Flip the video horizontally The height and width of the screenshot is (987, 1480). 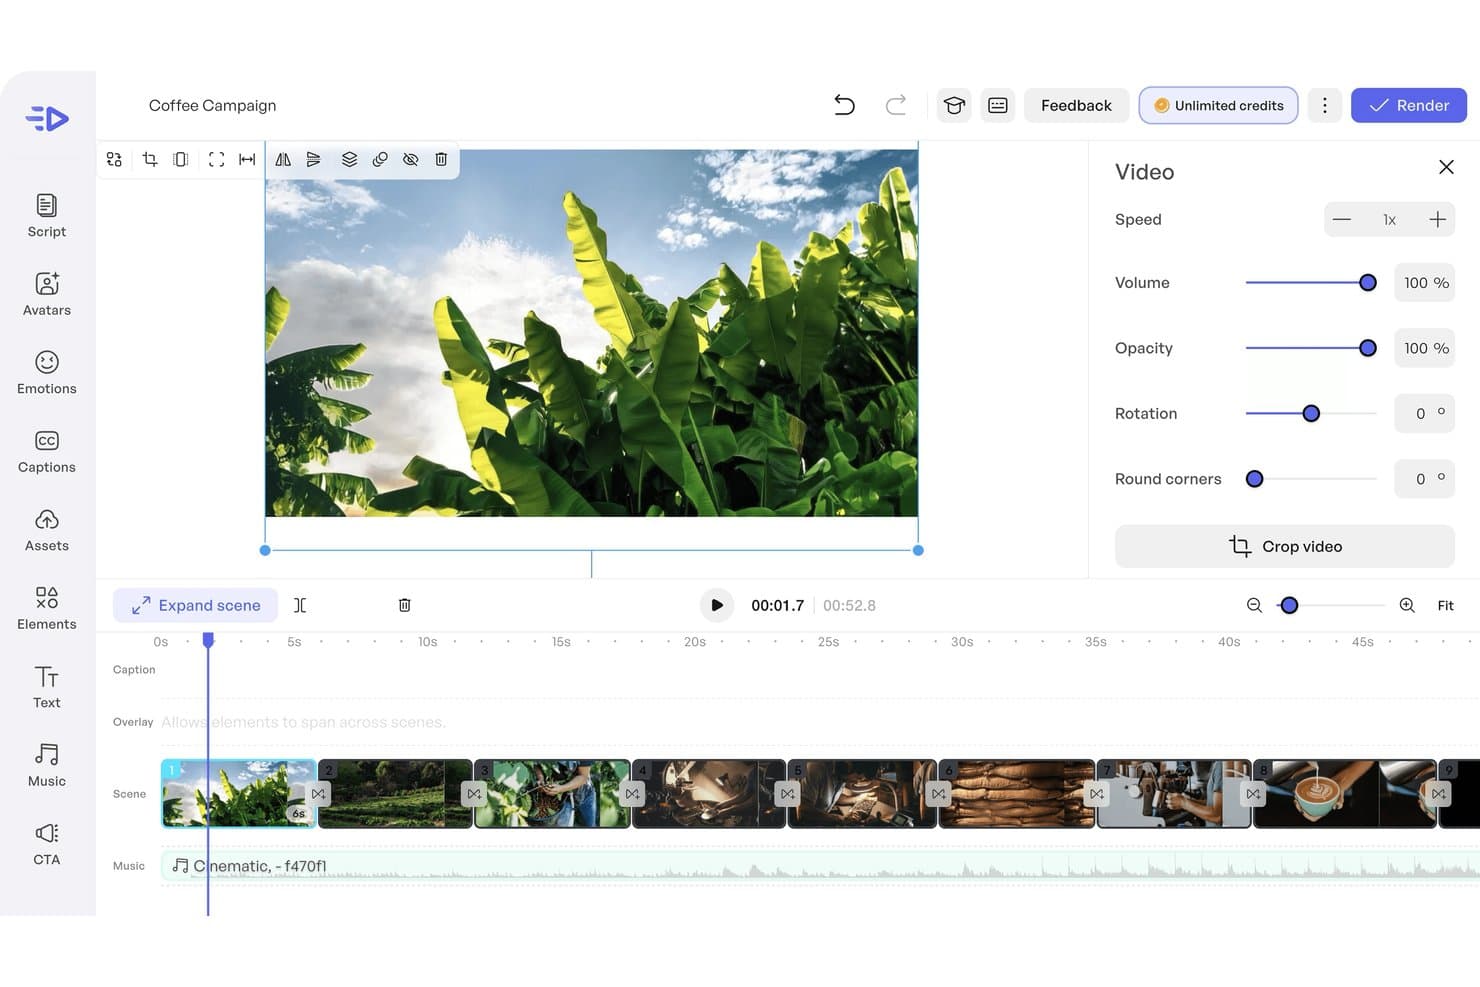tap(283, 159)
